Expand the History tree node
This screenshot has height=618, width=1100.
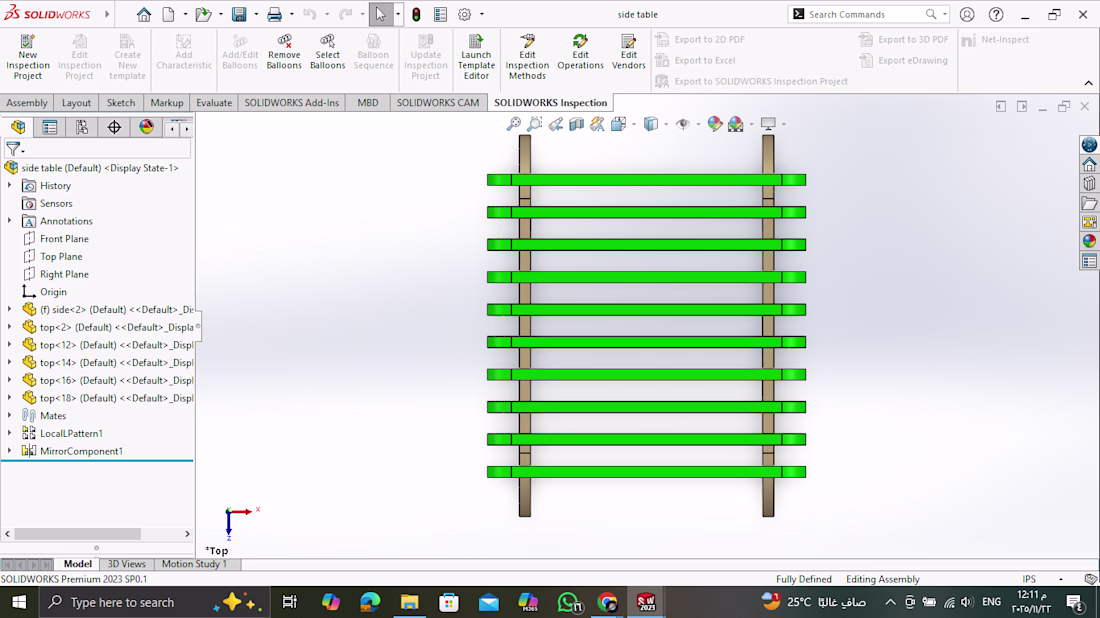pos(9,185)
